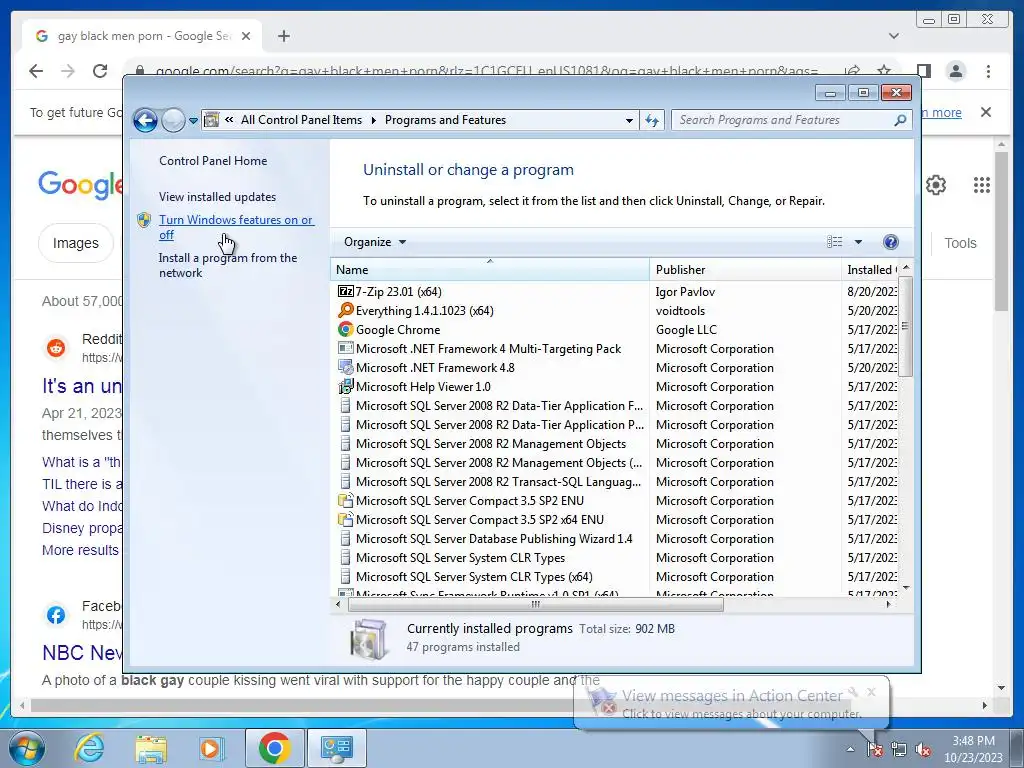Click the Back arrow in Control Panel

(x=145, y=120)
